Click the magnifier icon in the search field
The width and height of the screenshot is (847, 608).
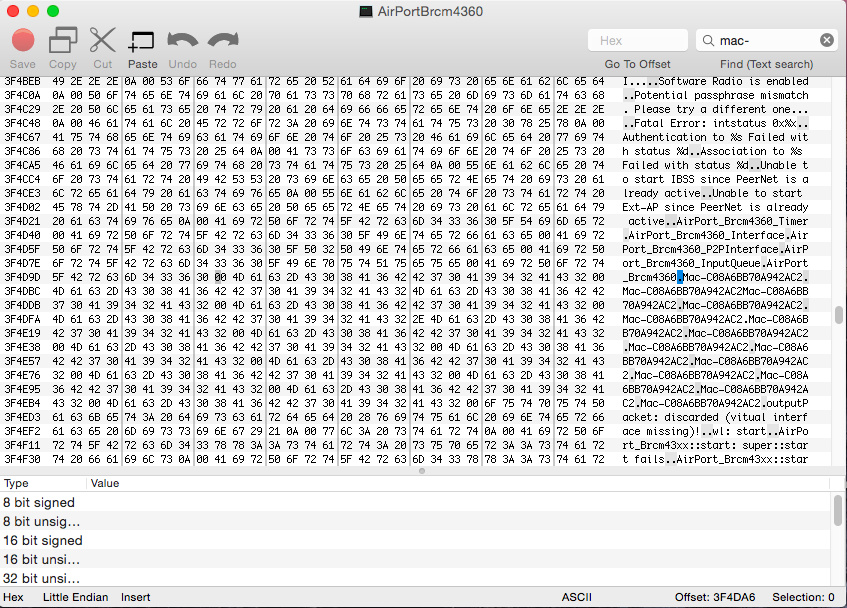[708, 40]
